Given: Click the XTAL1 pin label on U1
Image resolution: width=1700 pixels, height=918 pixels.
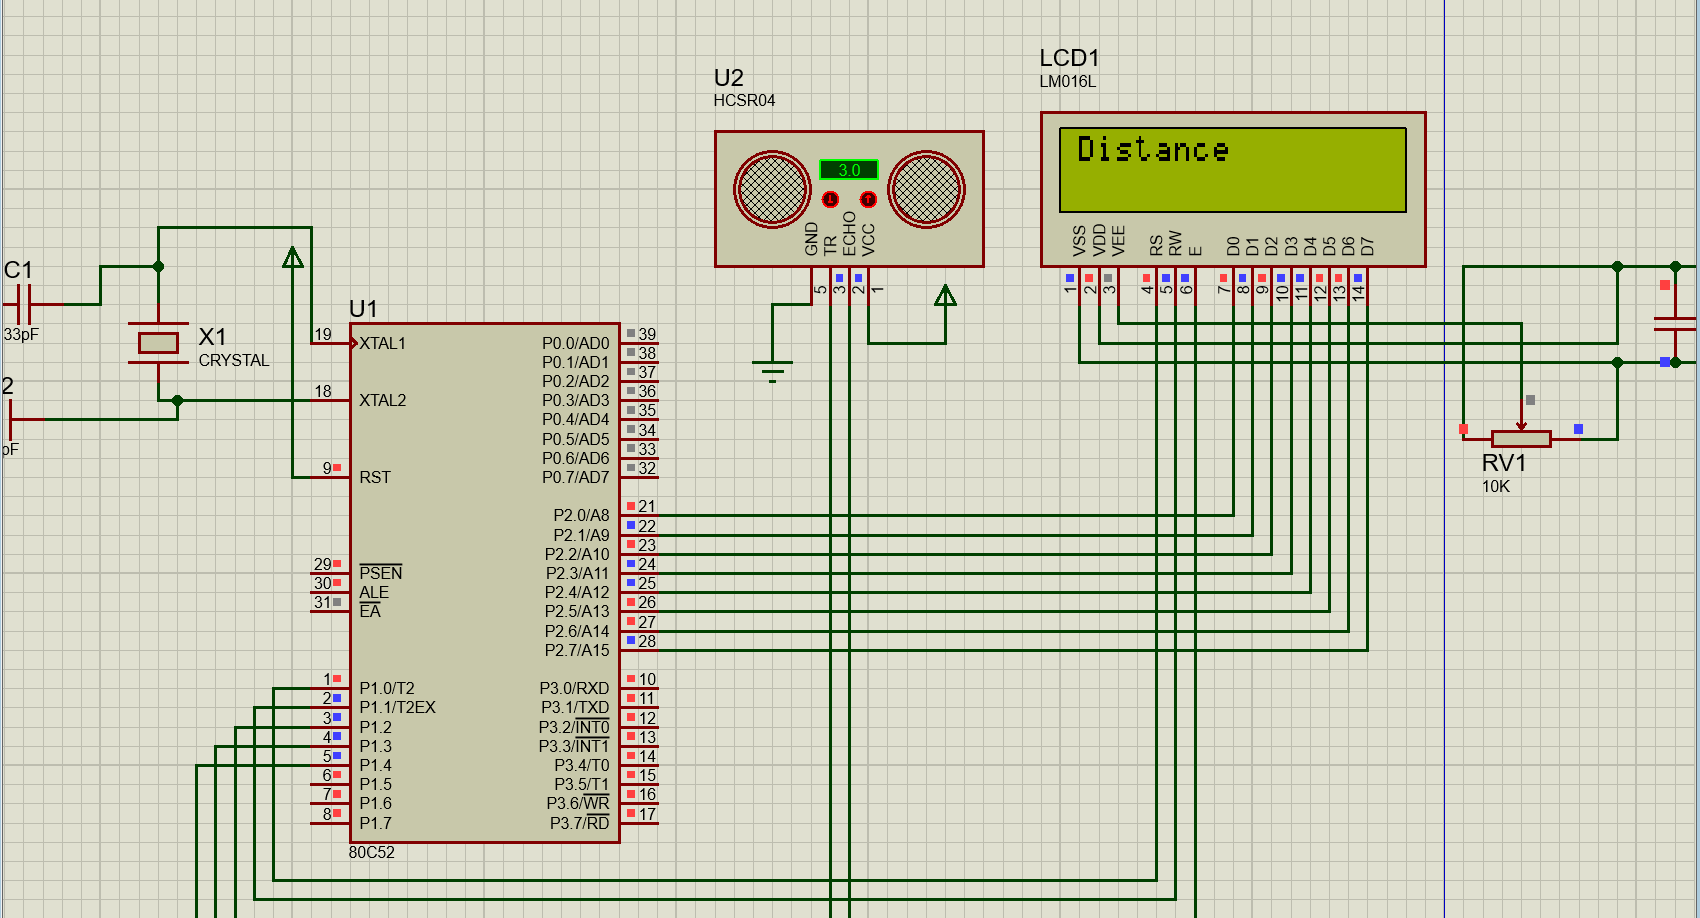Looking at the screenshot, I should [382, 344].
